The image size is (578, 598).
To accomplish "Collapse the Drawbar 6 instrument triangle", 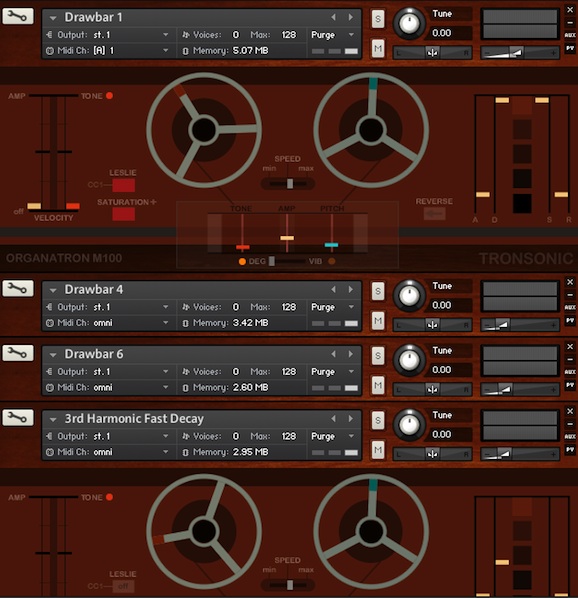I will click(53, 355).
